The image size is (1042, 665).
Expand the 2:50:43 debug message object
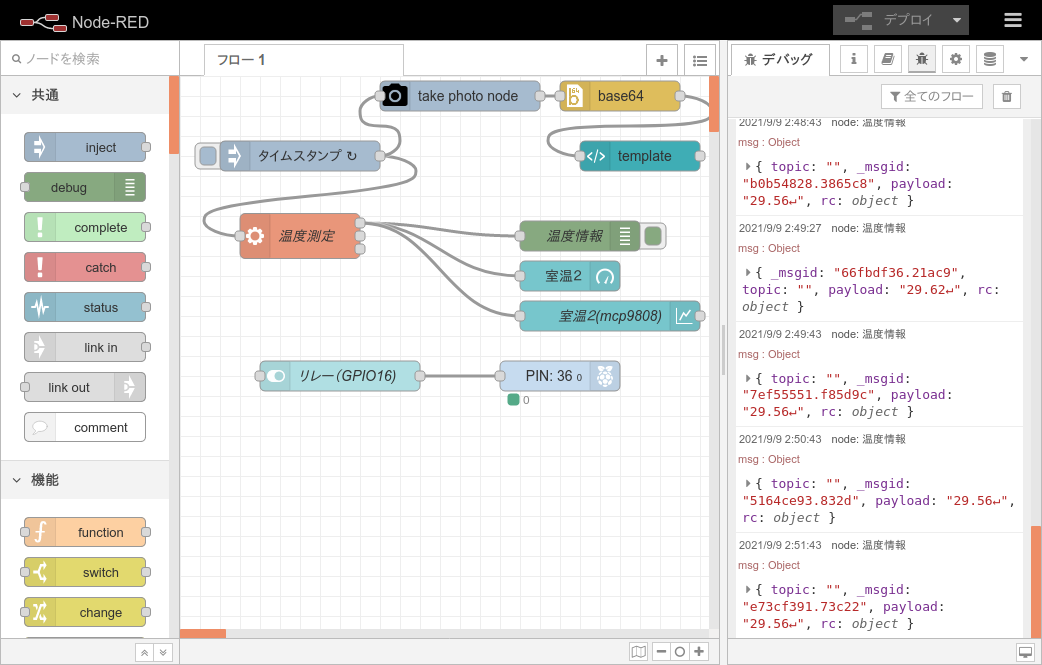(x=748, y=483)
